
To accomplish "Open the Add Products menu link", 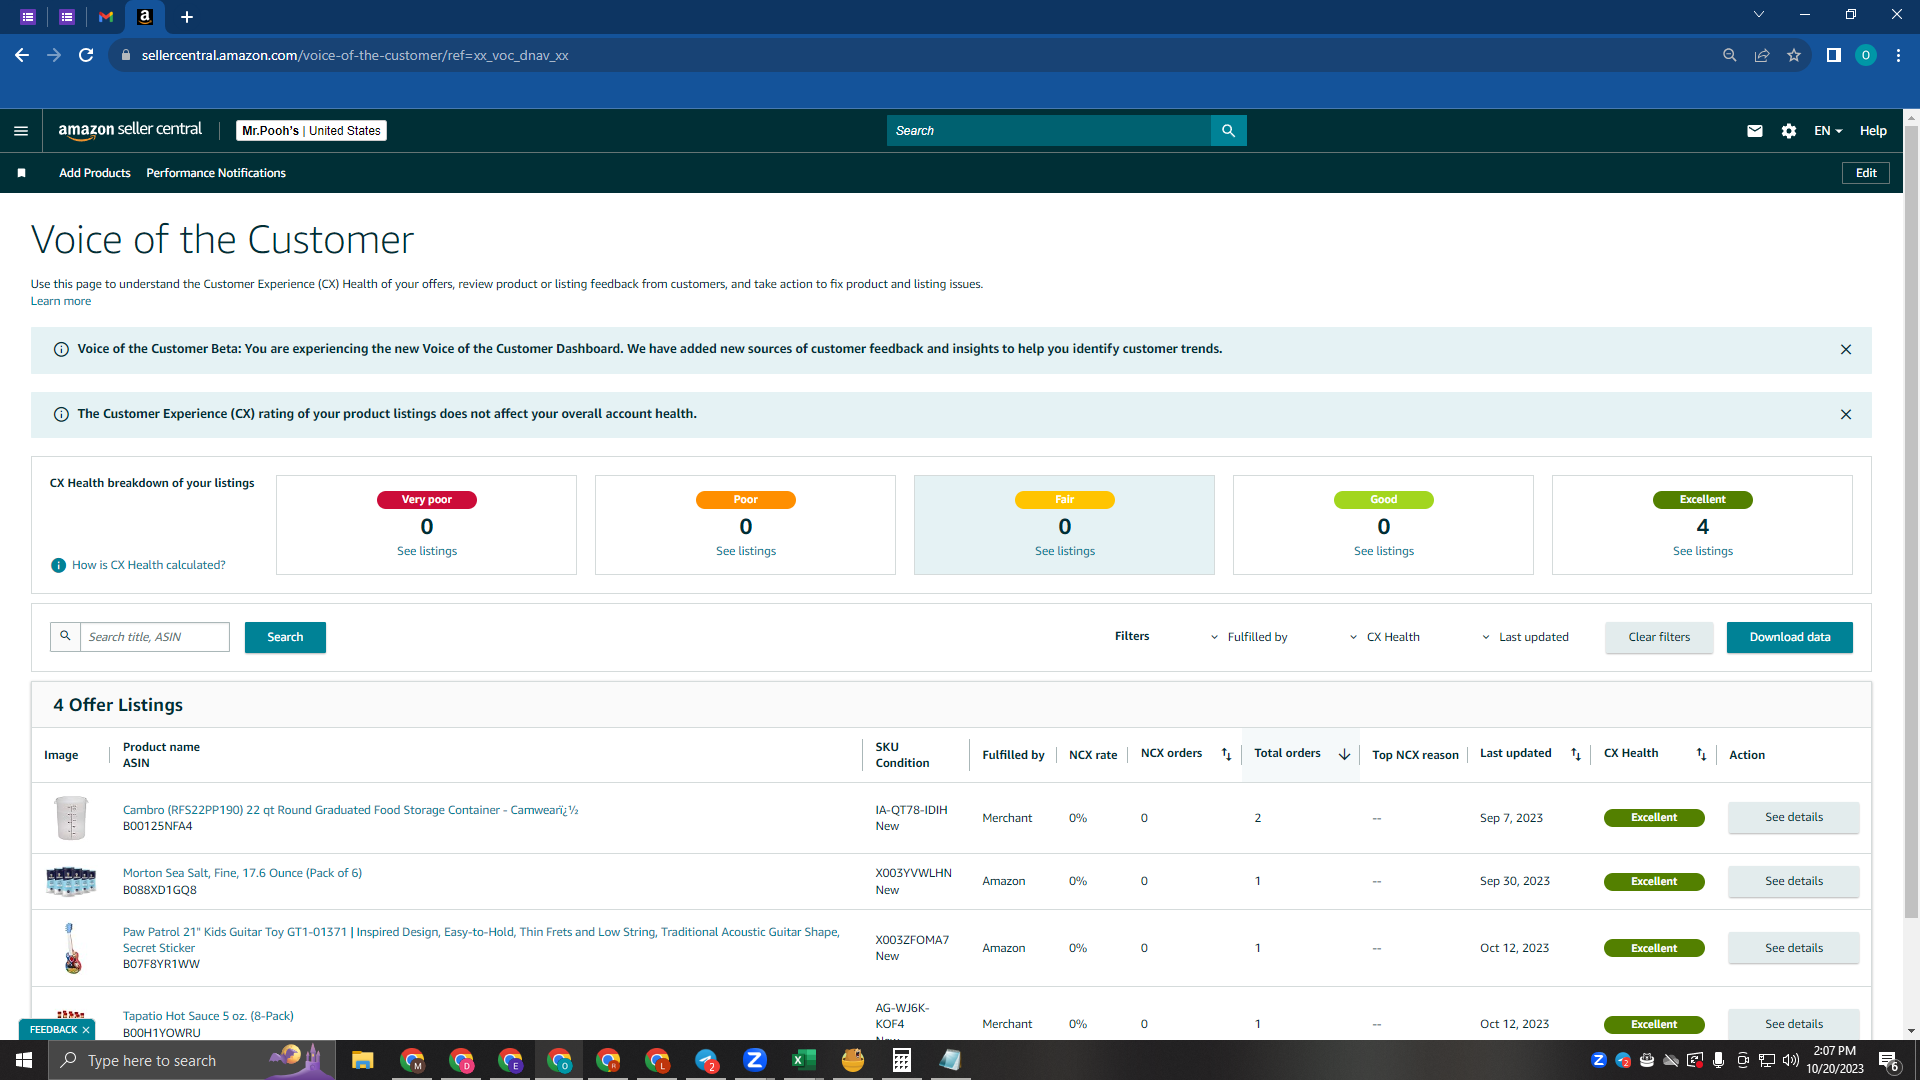I will pos(95,173).
